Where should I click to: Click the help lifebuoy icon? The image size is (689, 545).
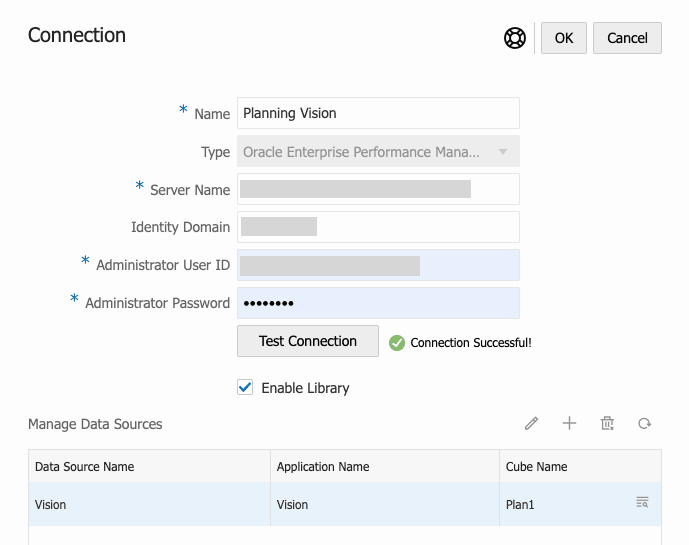[x=515, y=38]
